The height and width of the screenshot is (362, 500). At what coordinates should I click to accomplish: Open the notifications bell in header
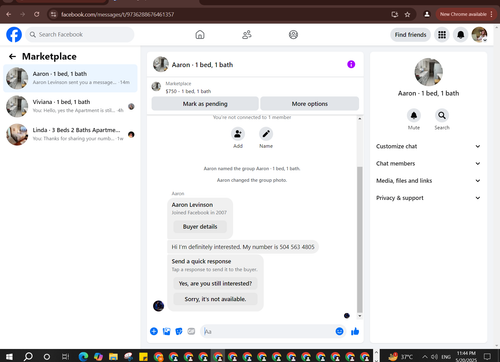(461, 35)
